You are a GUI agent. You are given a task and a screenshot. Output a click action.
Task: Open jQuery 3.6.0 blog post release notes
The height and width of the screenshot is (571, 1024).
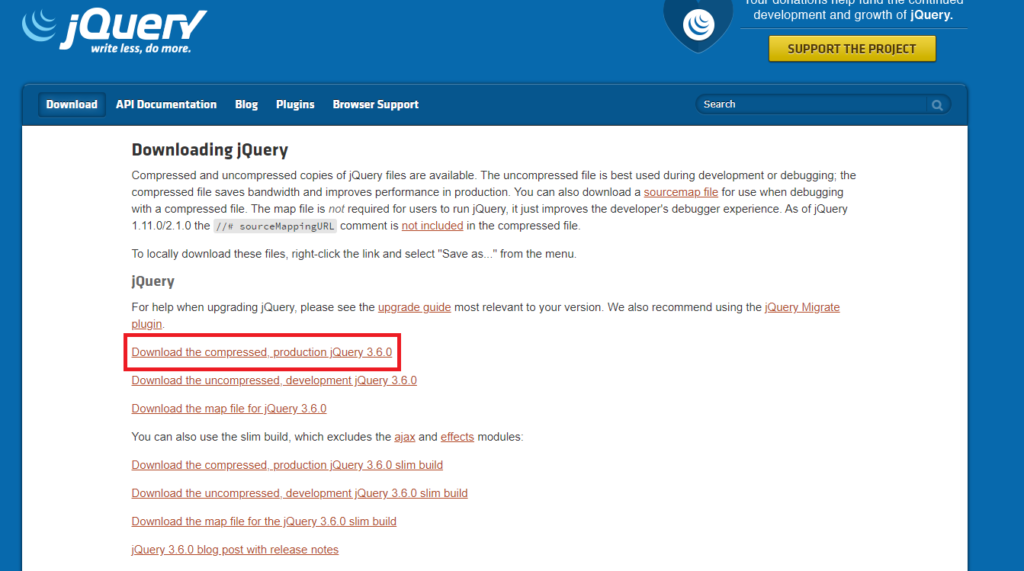tap(235, 550)
